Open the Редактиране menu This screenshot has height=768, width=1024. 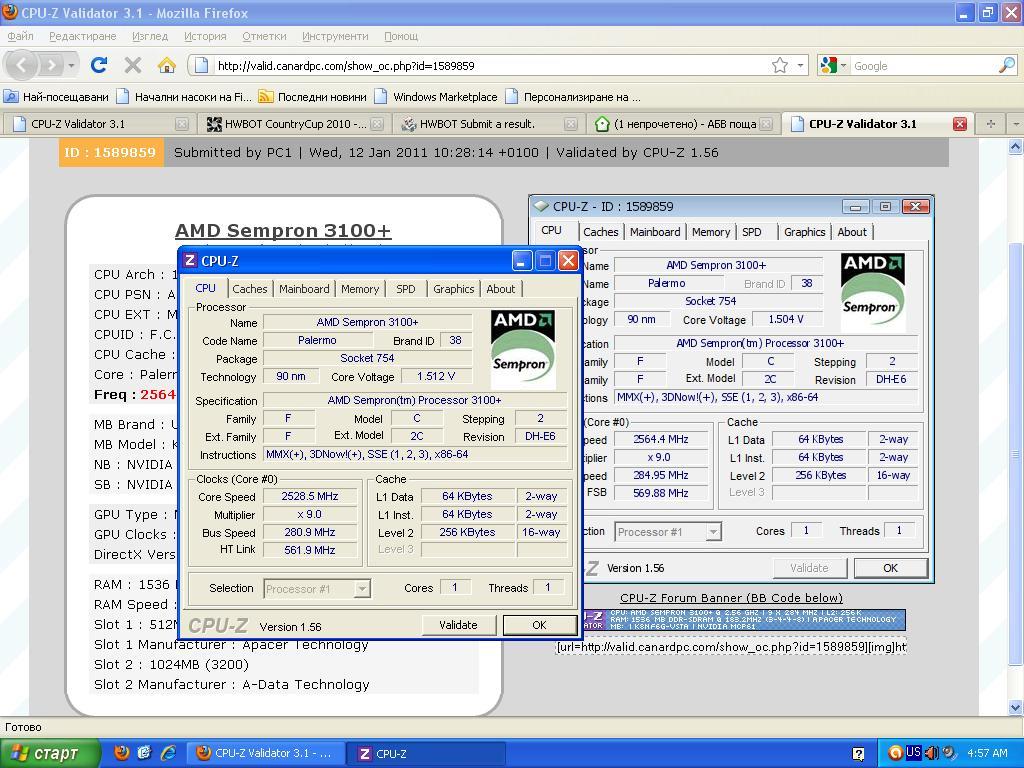[x=82, y=36]
